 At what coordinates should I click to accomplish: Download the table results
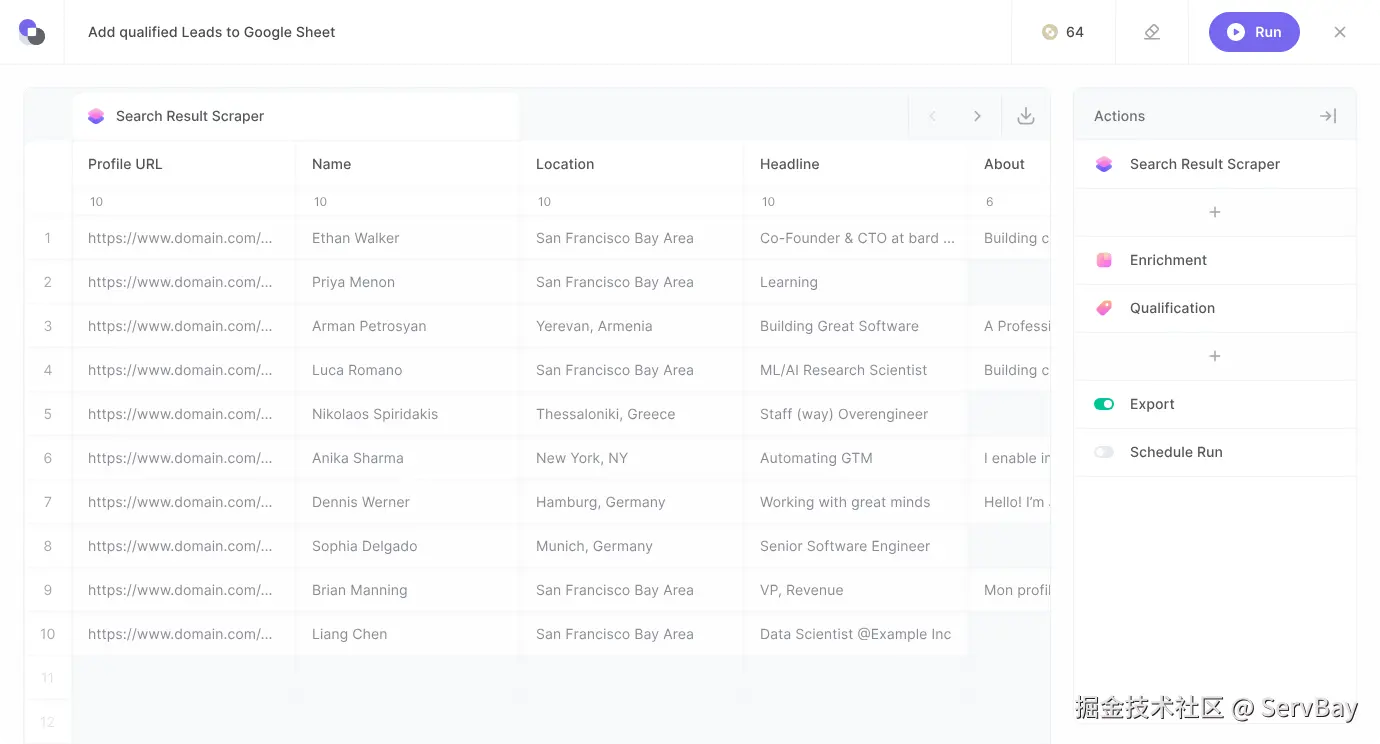(1026, 116)
